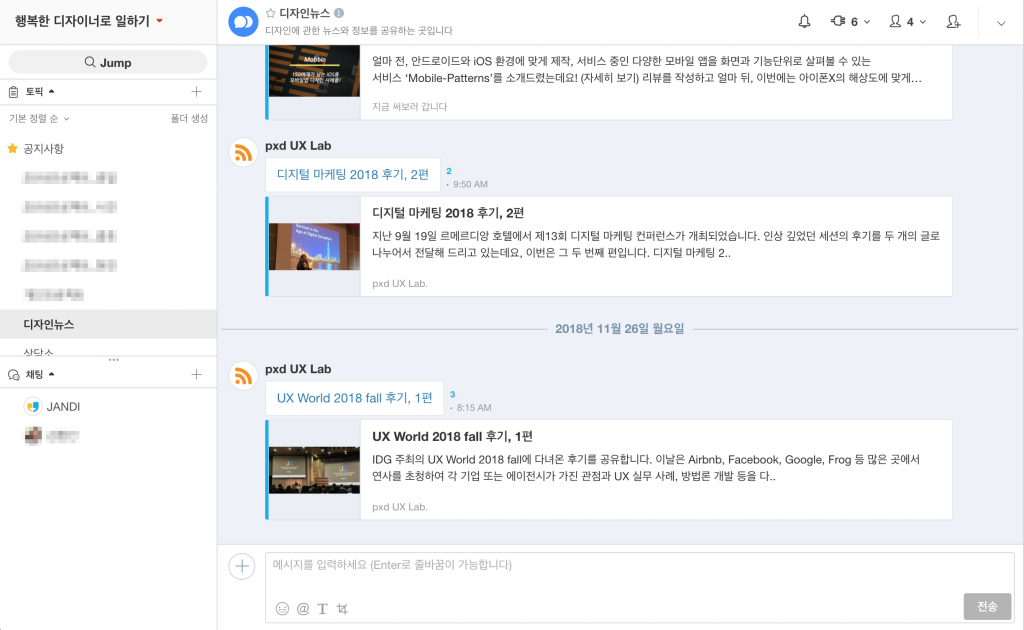
Task: Add a new topic with plus icon
Action: [x=196, y=92]
